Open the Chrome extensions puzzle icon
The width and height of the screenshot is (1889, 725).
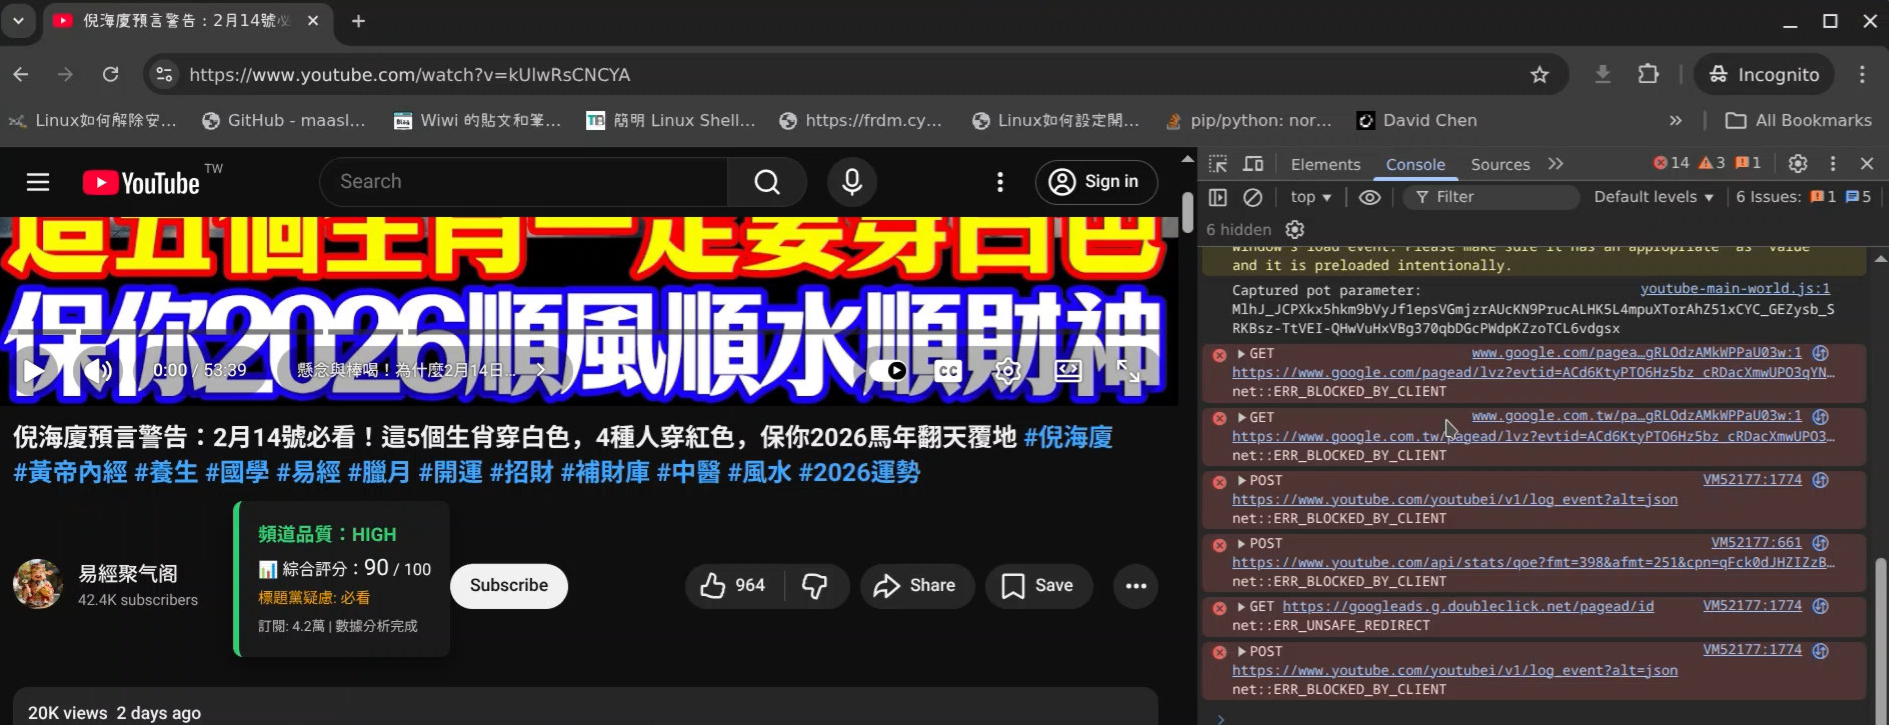coord(1648,75)
